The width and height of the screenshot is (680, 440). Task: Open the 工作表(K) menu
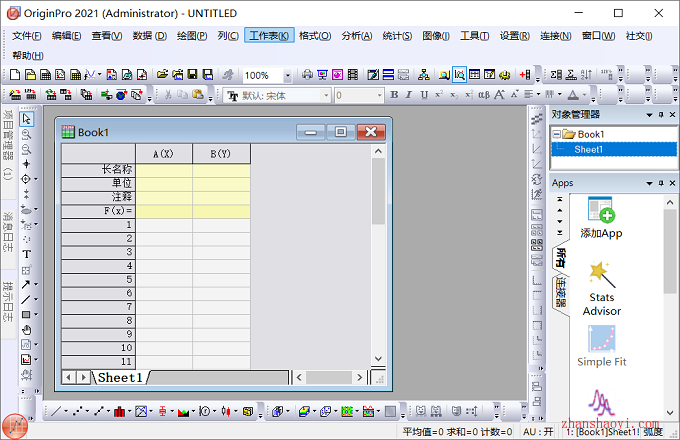click(269, 36)
